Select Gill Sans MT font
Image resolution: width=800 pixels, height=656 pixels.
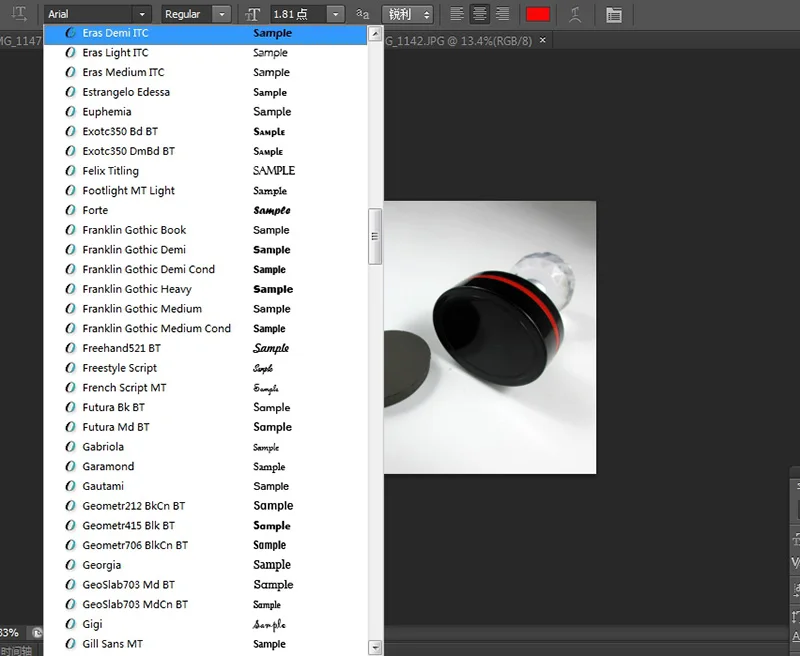pyautogui.click(x=205, y=644)
